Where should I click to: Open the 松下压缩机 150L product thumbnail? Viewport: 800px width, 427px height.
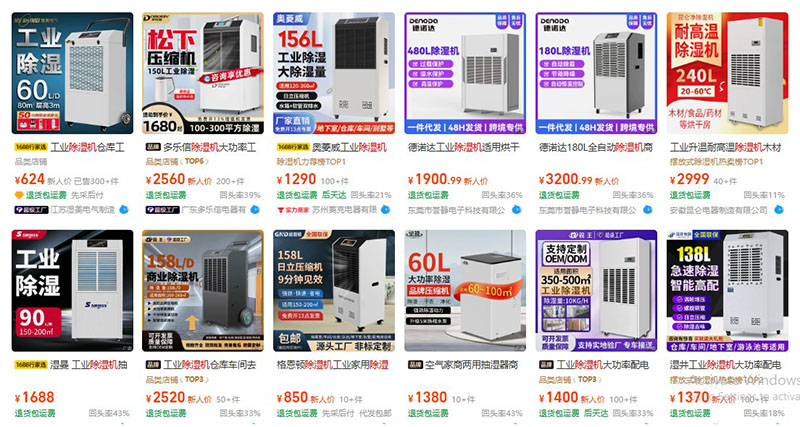[x=203, y=73]
